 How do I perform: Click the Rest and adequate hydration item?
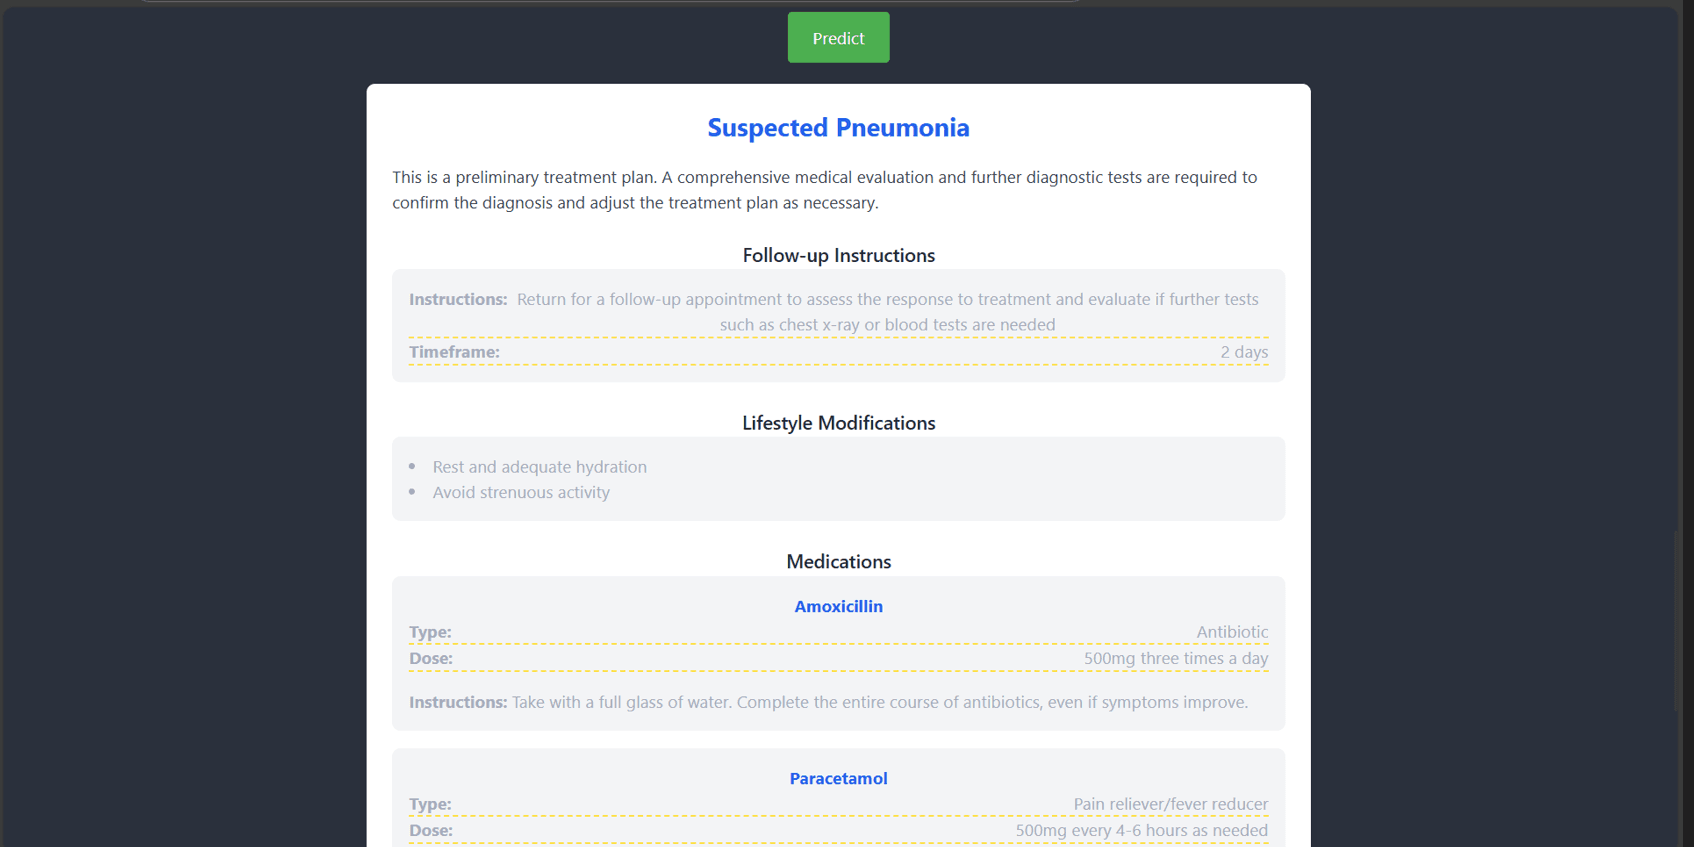click(x=539, y=467)
